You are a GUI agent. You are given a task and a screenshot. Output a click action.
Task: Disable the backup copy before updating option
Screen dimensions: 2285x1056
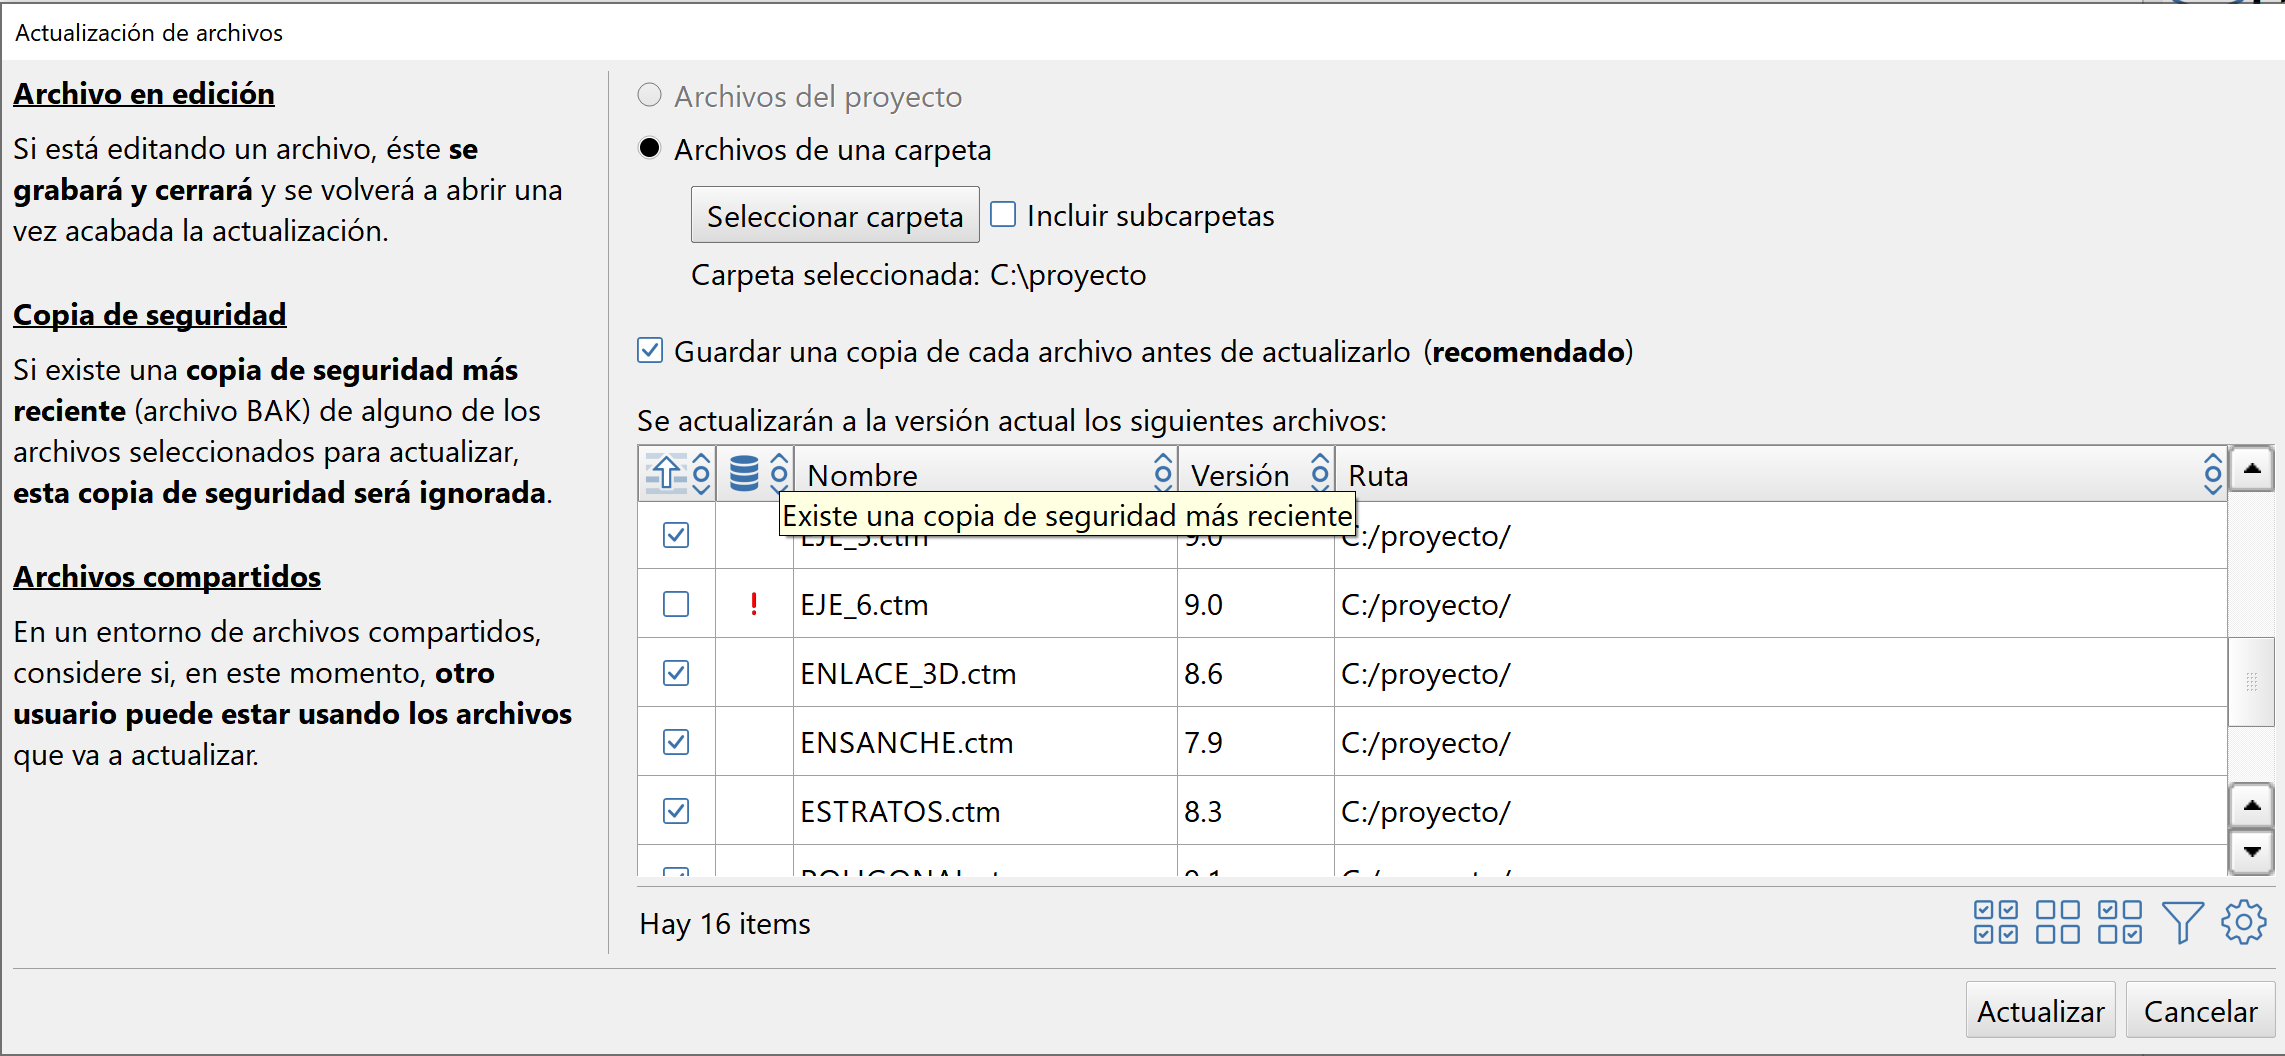coord(650,350)
